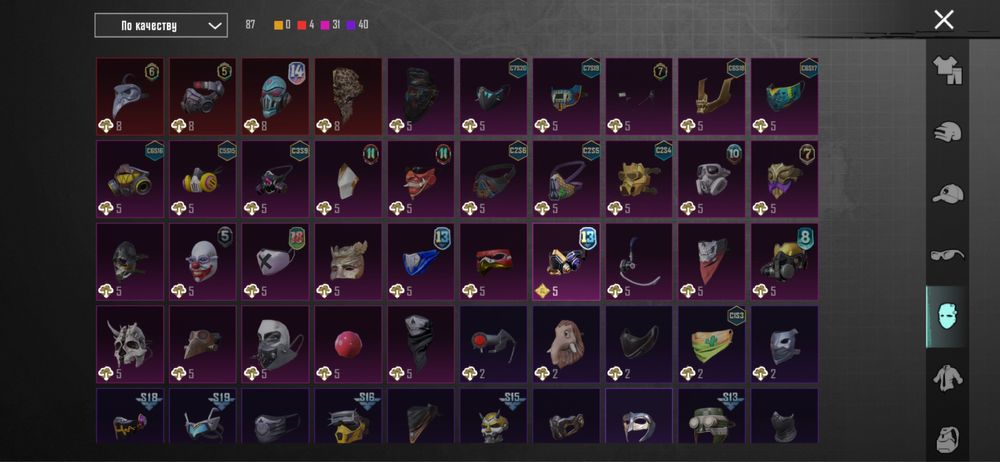The width and height of the screenshot is (1000, 462).
Task: Filter by the pink quality swatch
Action: (325, 25)
